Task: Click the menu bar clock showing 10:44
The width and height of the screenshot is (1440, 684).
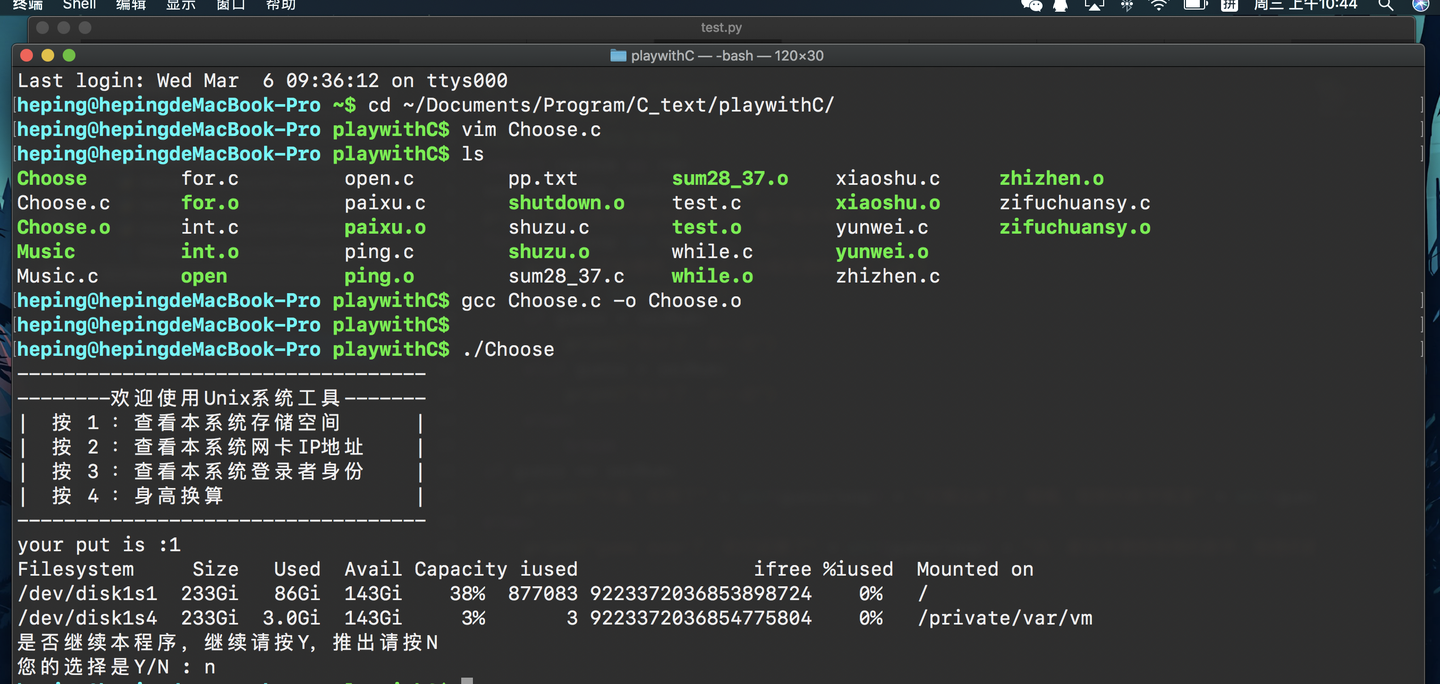Action: 1306,5
